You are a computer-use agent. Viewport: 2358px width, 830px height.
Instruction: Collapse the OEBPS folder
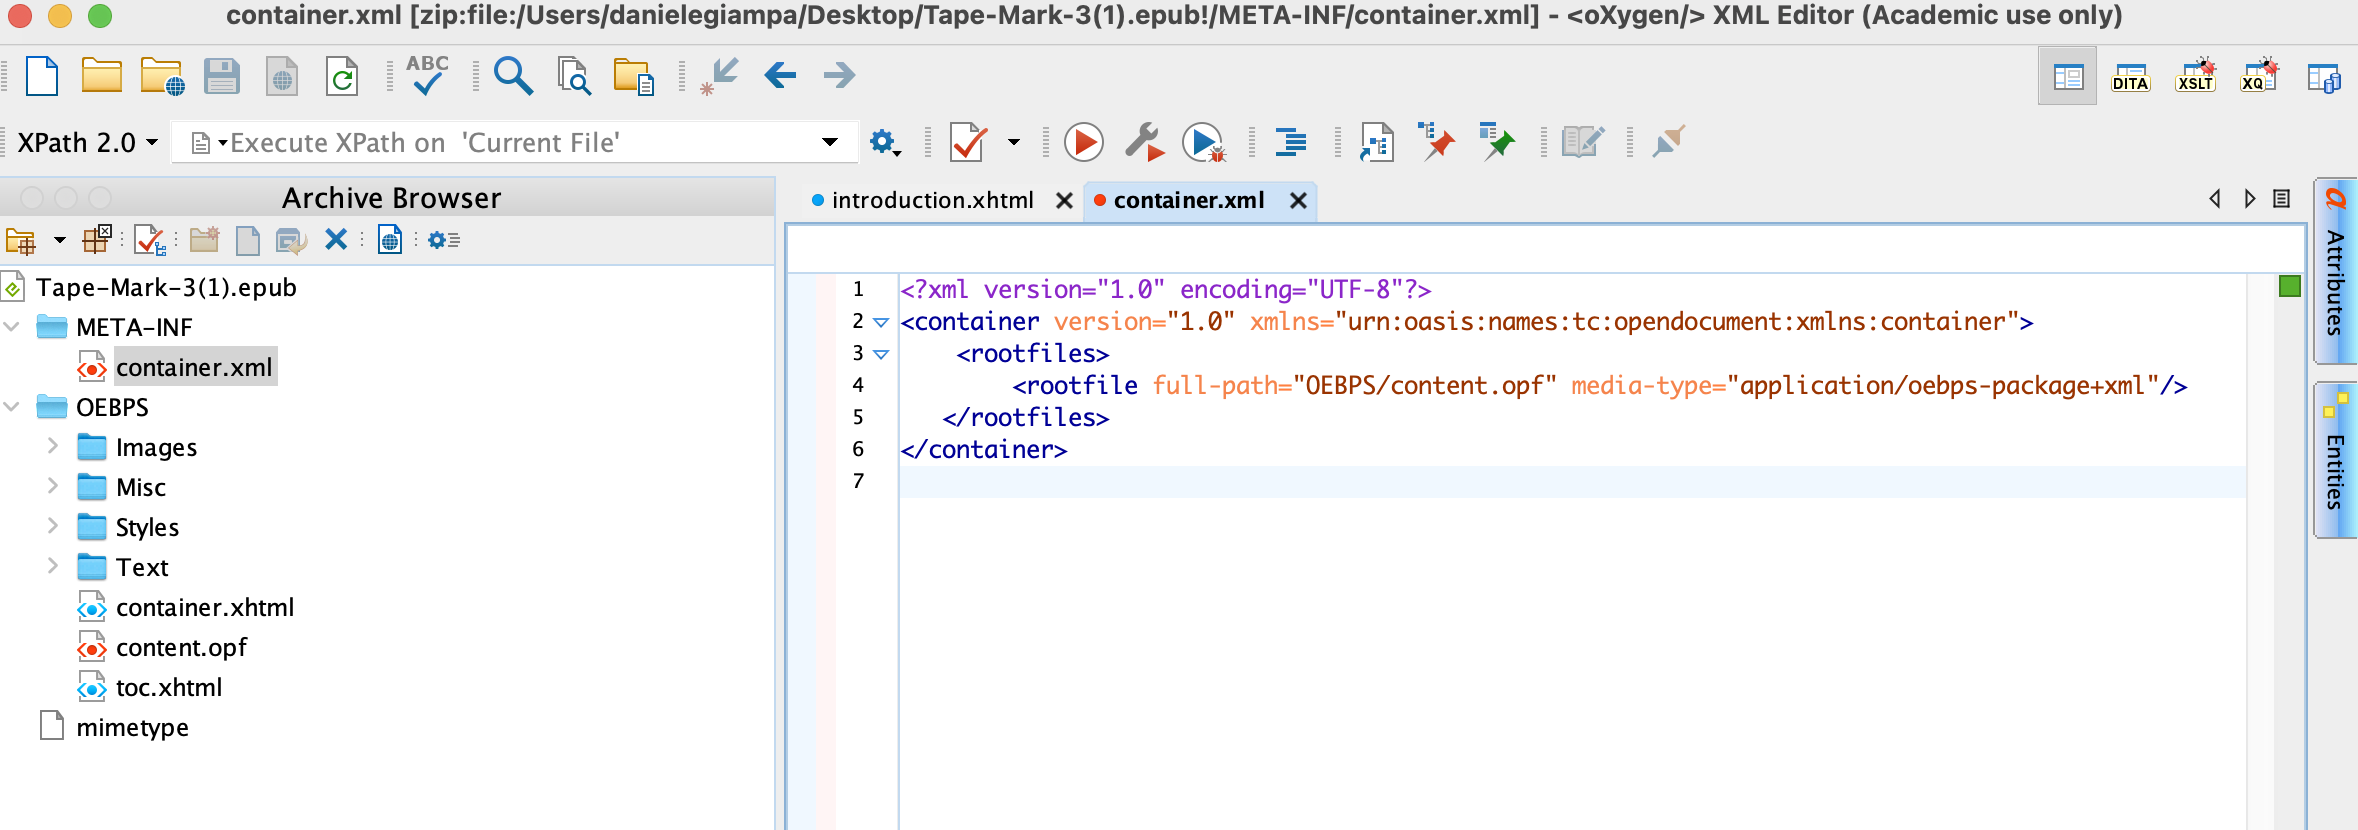click(13, 407)
